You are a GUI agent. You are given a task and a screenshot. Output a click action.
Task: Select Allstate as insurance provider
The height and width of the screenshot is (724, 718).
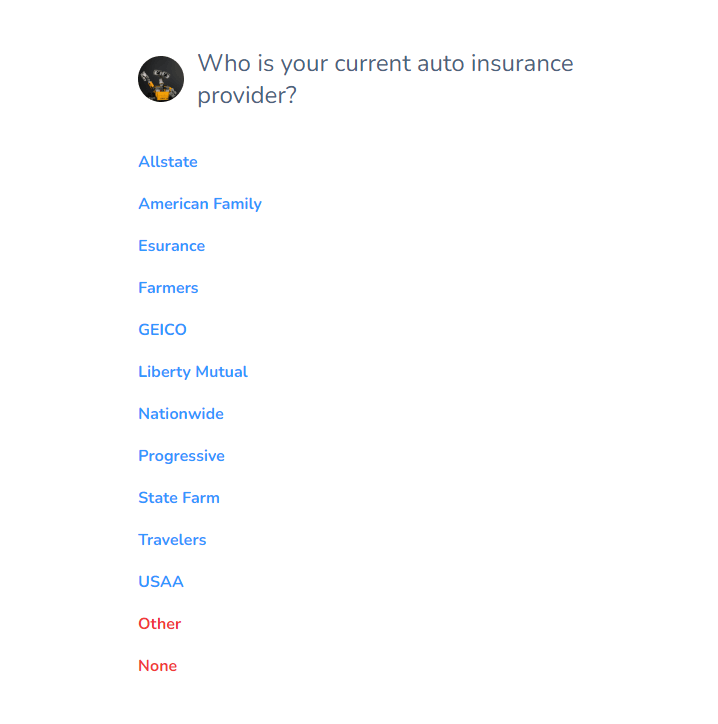click(168, 162)
